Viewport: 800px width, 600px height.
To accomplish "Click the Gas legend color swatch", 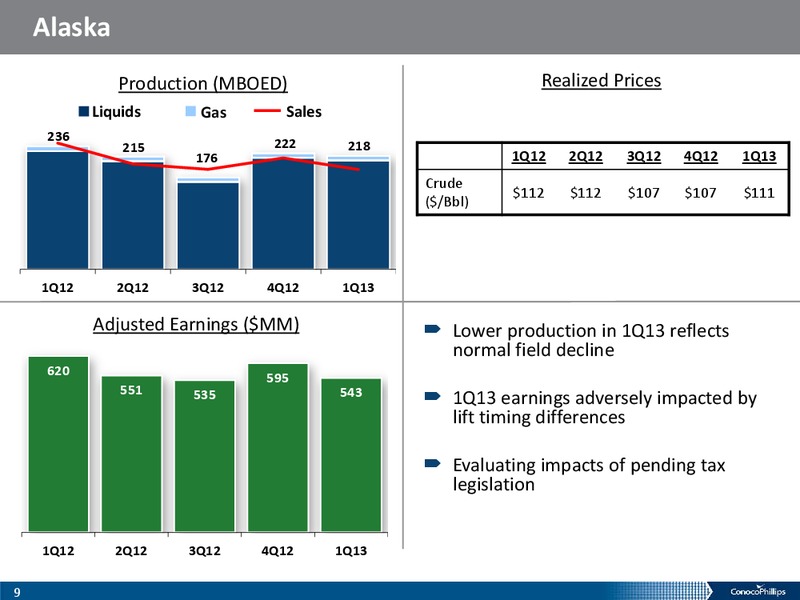I will point(190,111).
